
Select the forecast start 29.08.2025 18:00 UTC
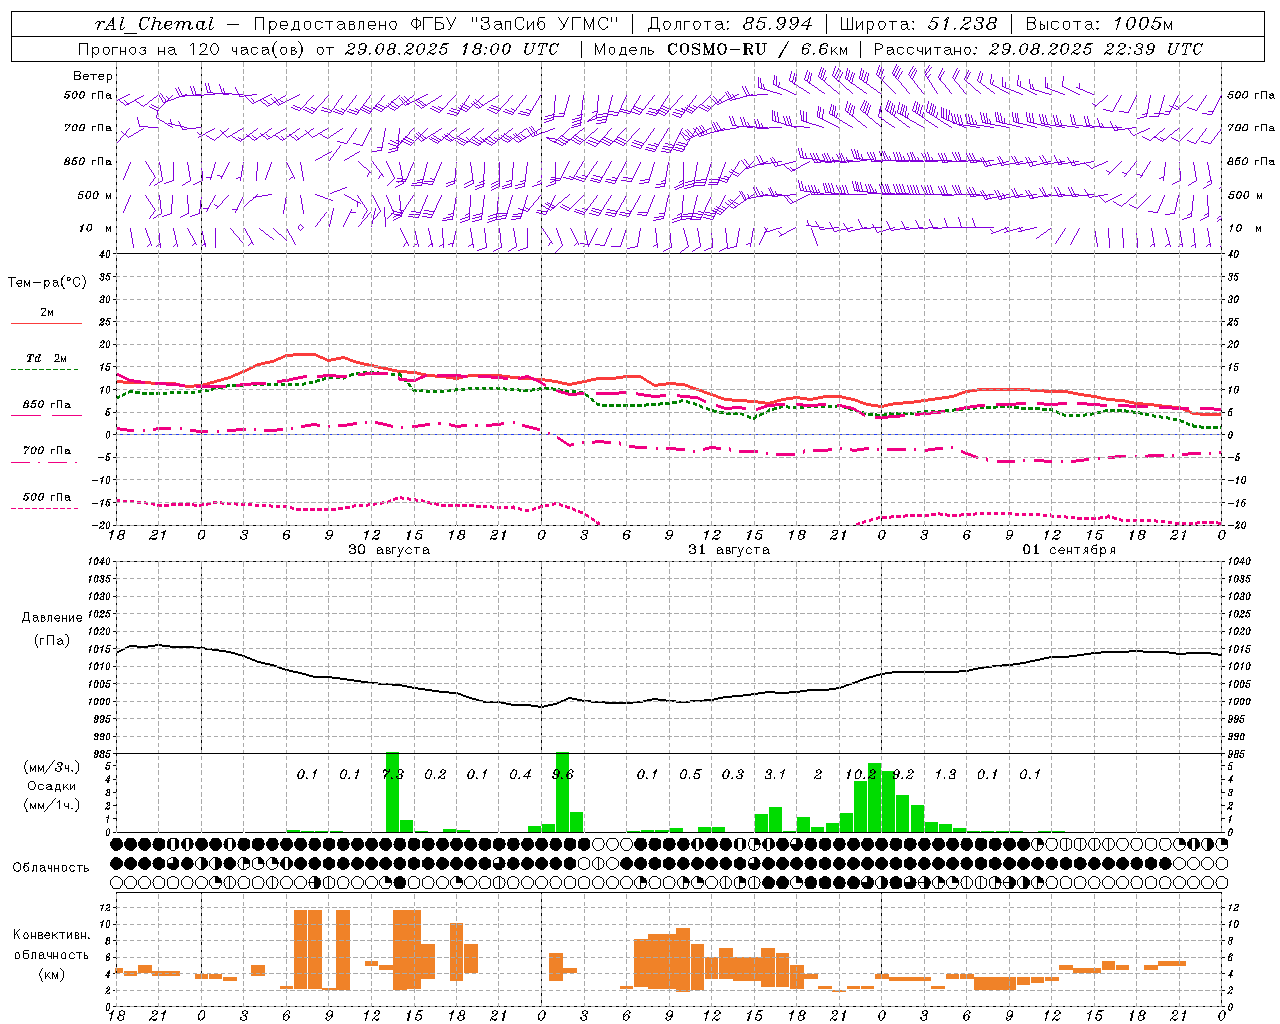[452, 49]
